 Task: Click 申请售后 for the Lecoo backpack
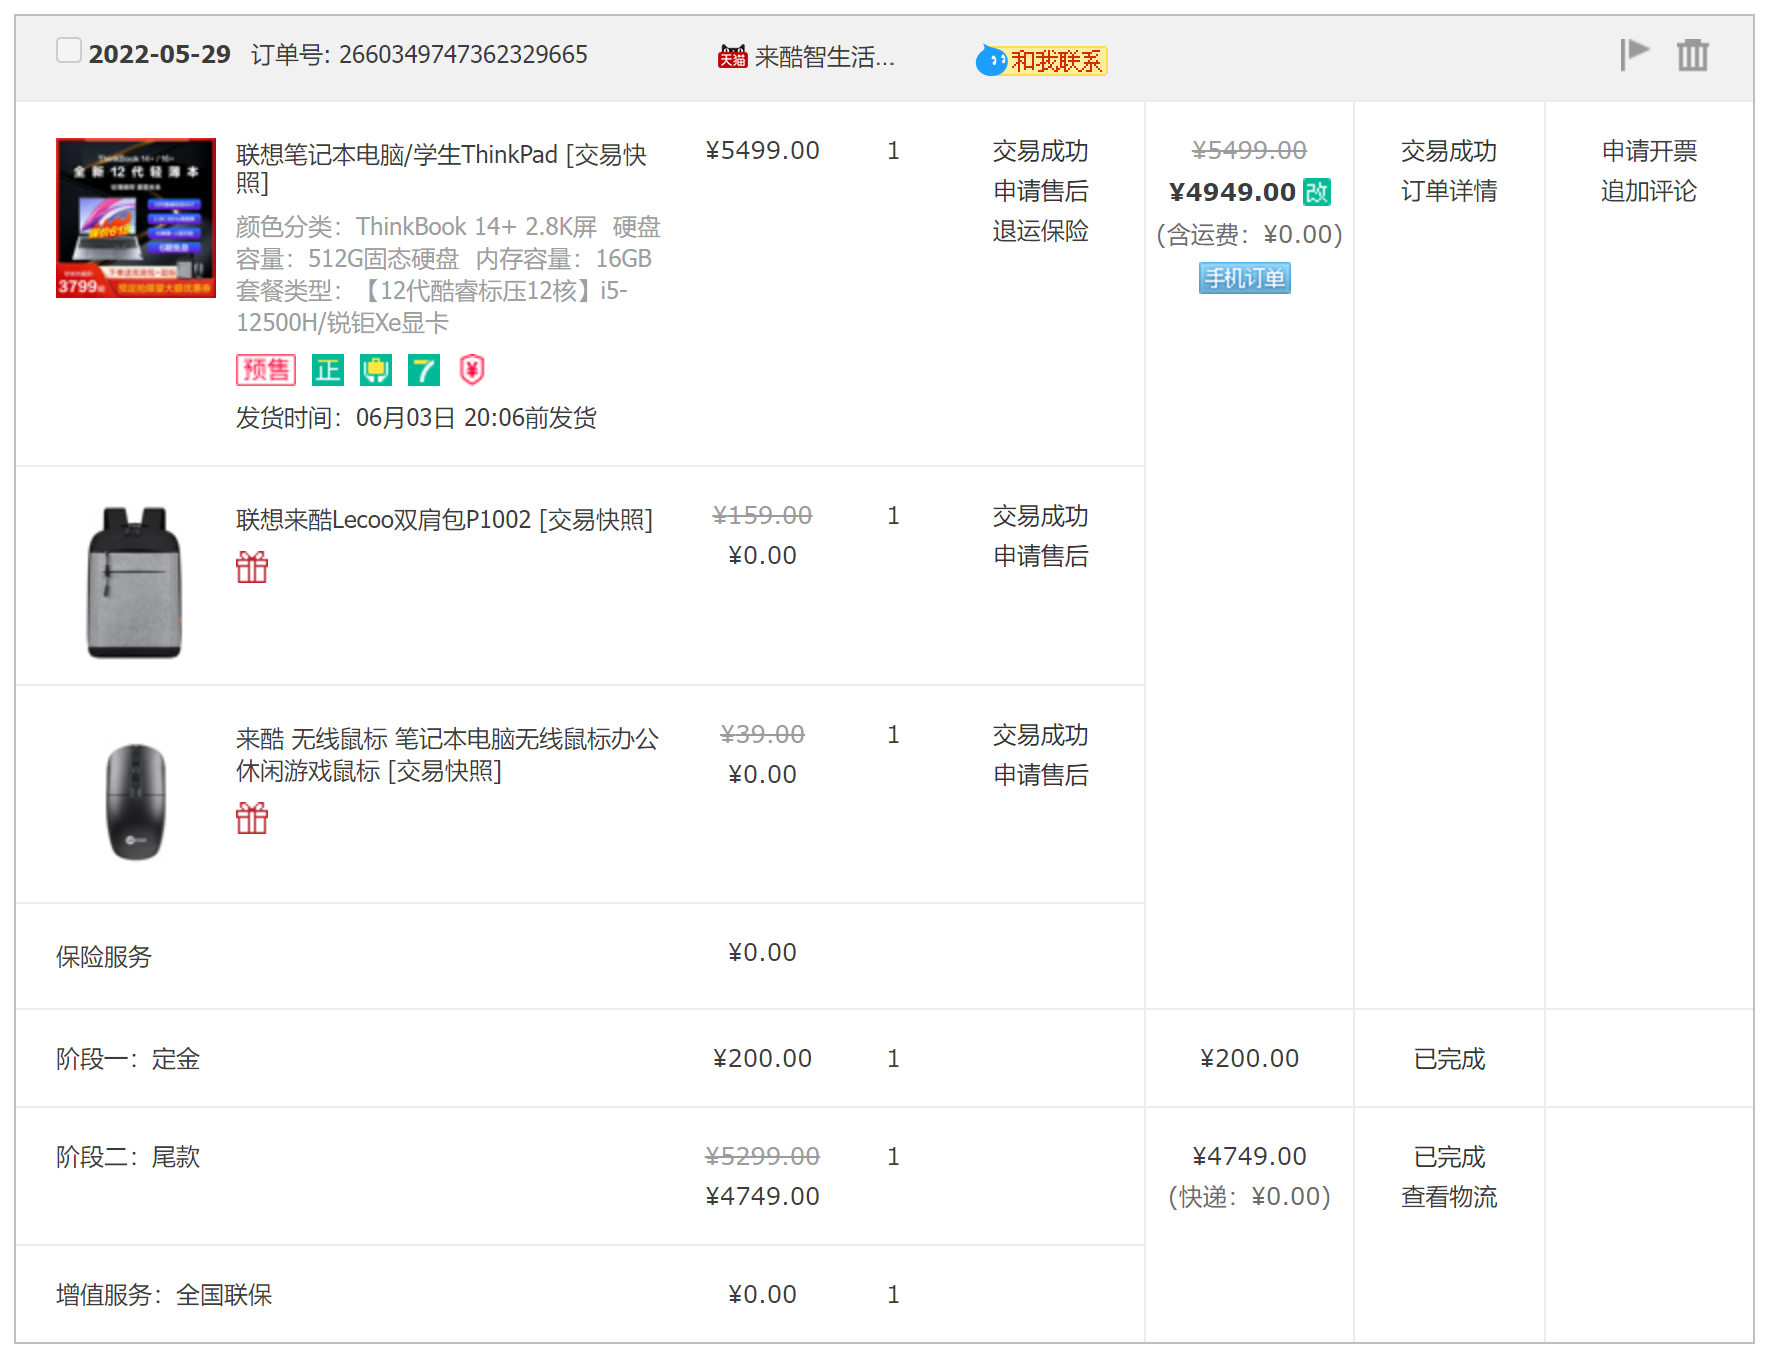click(1041, 556)
